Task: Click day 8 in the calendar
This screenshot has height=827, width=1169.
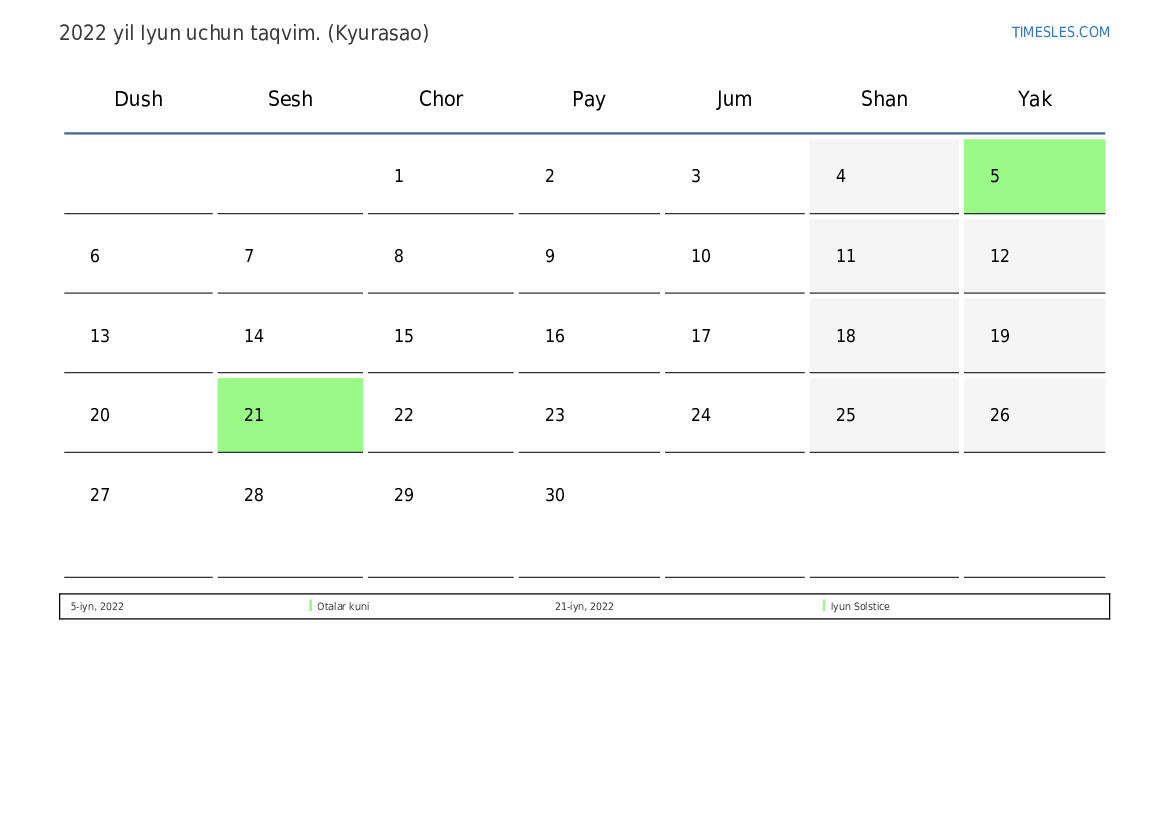Action: [441, 257]
